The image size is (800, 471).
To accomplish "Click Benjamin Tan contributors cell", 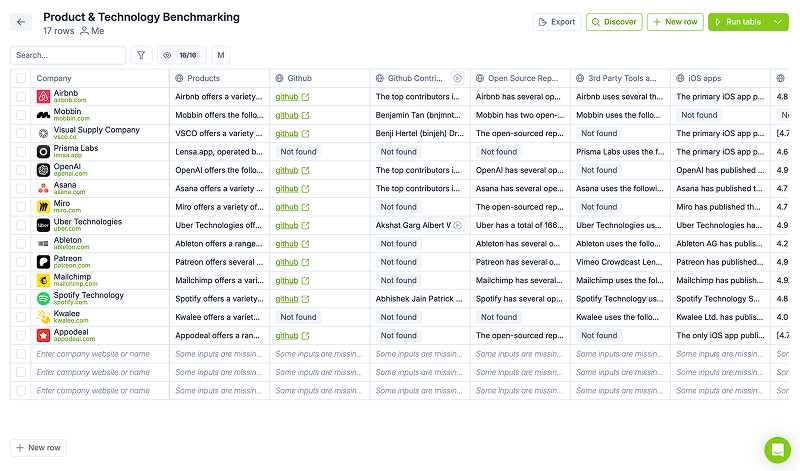I will coord(418,115).
